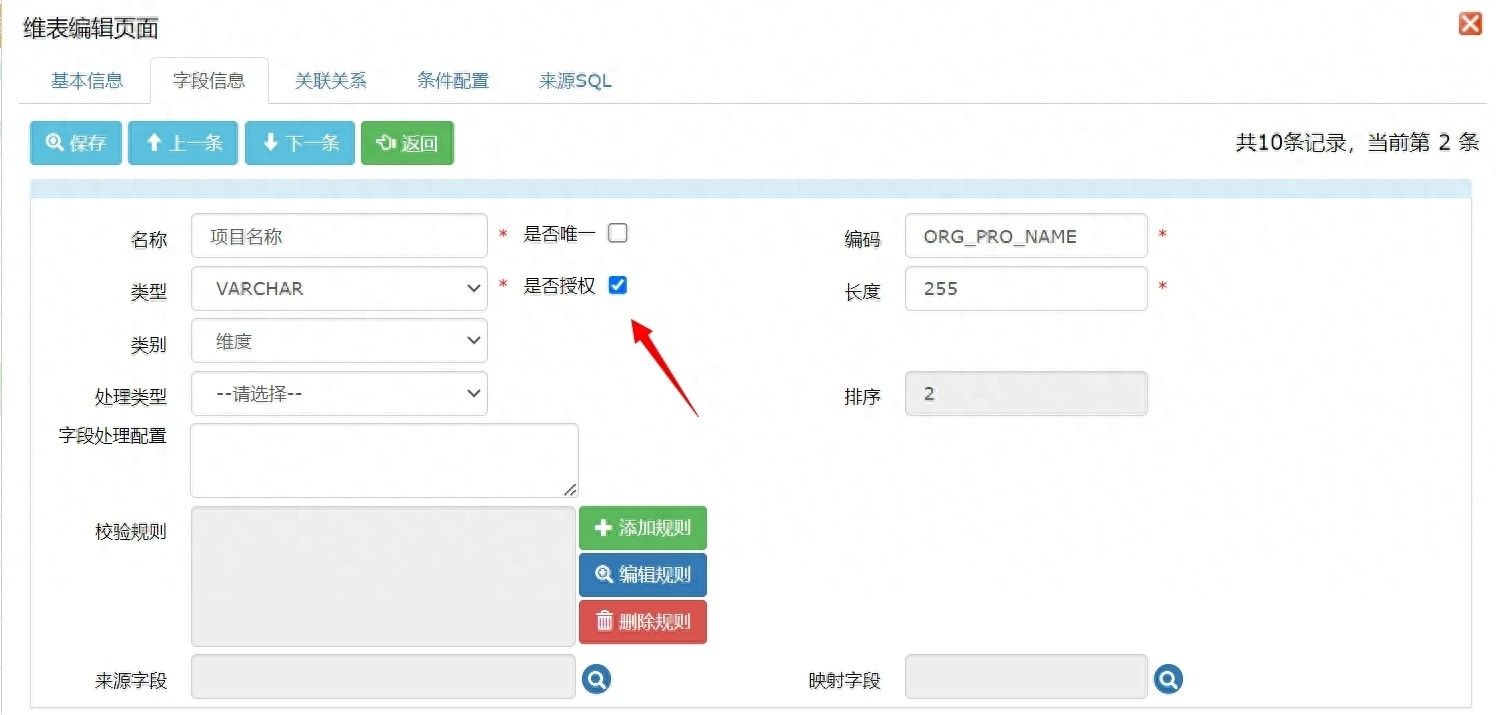
Task: Click the 映射字段 search icon
Action: (1168, 679)
